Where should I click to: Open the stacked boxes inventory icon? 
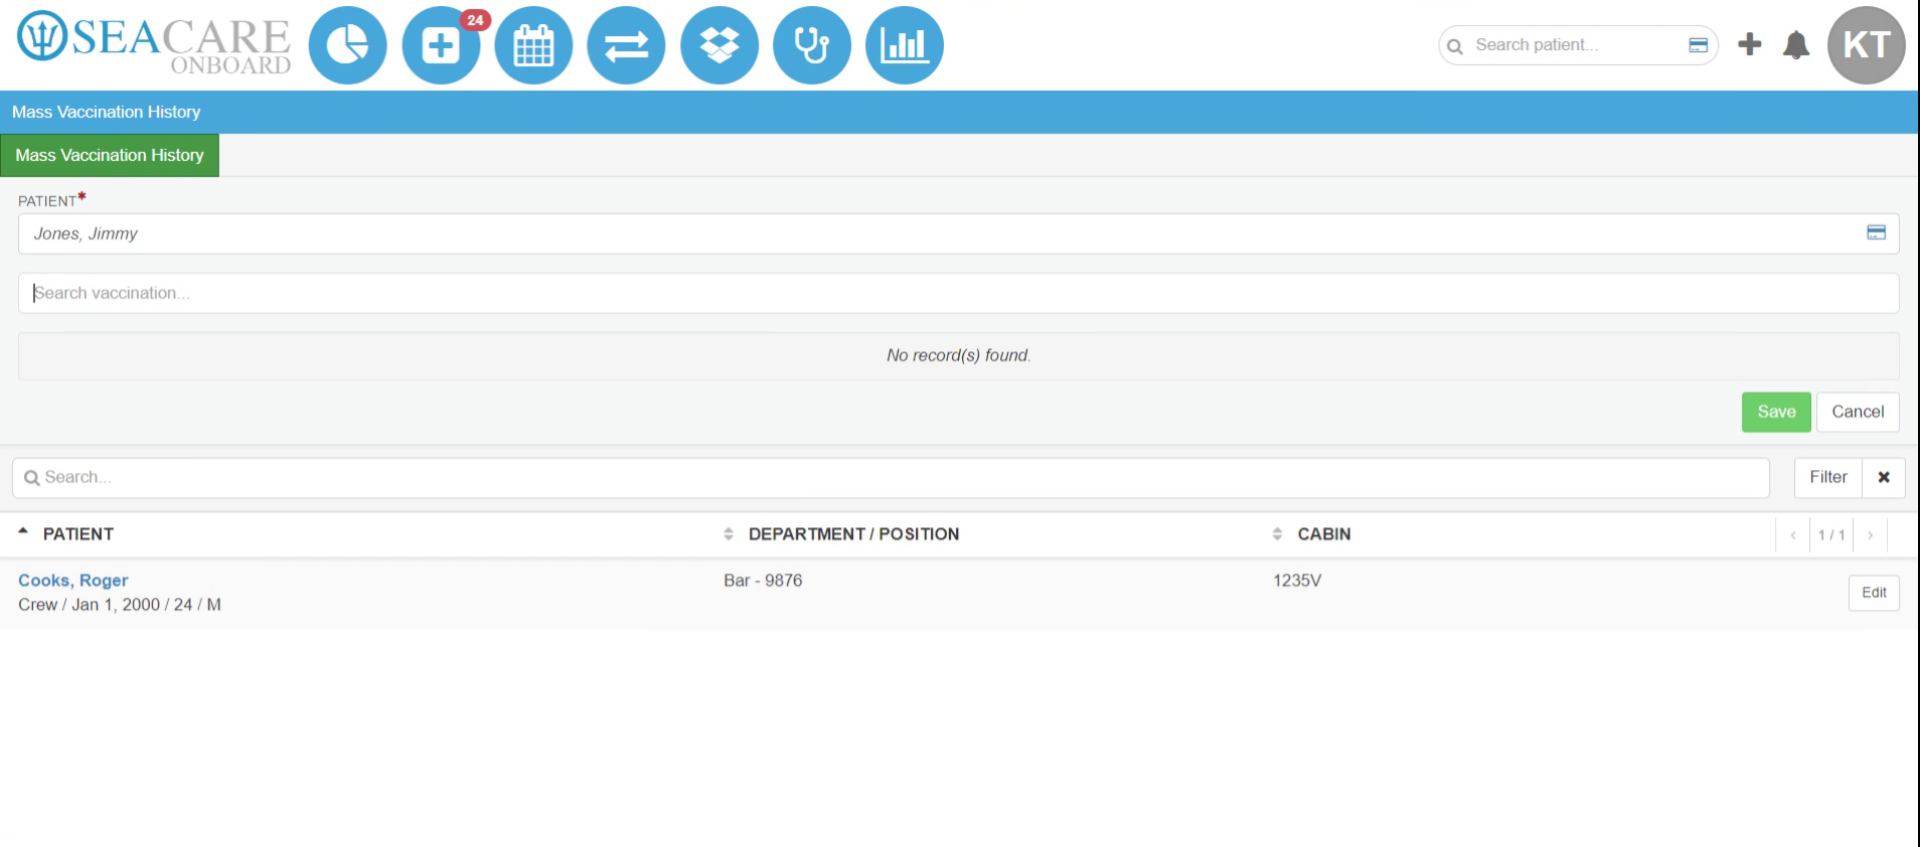click(719, 45)
